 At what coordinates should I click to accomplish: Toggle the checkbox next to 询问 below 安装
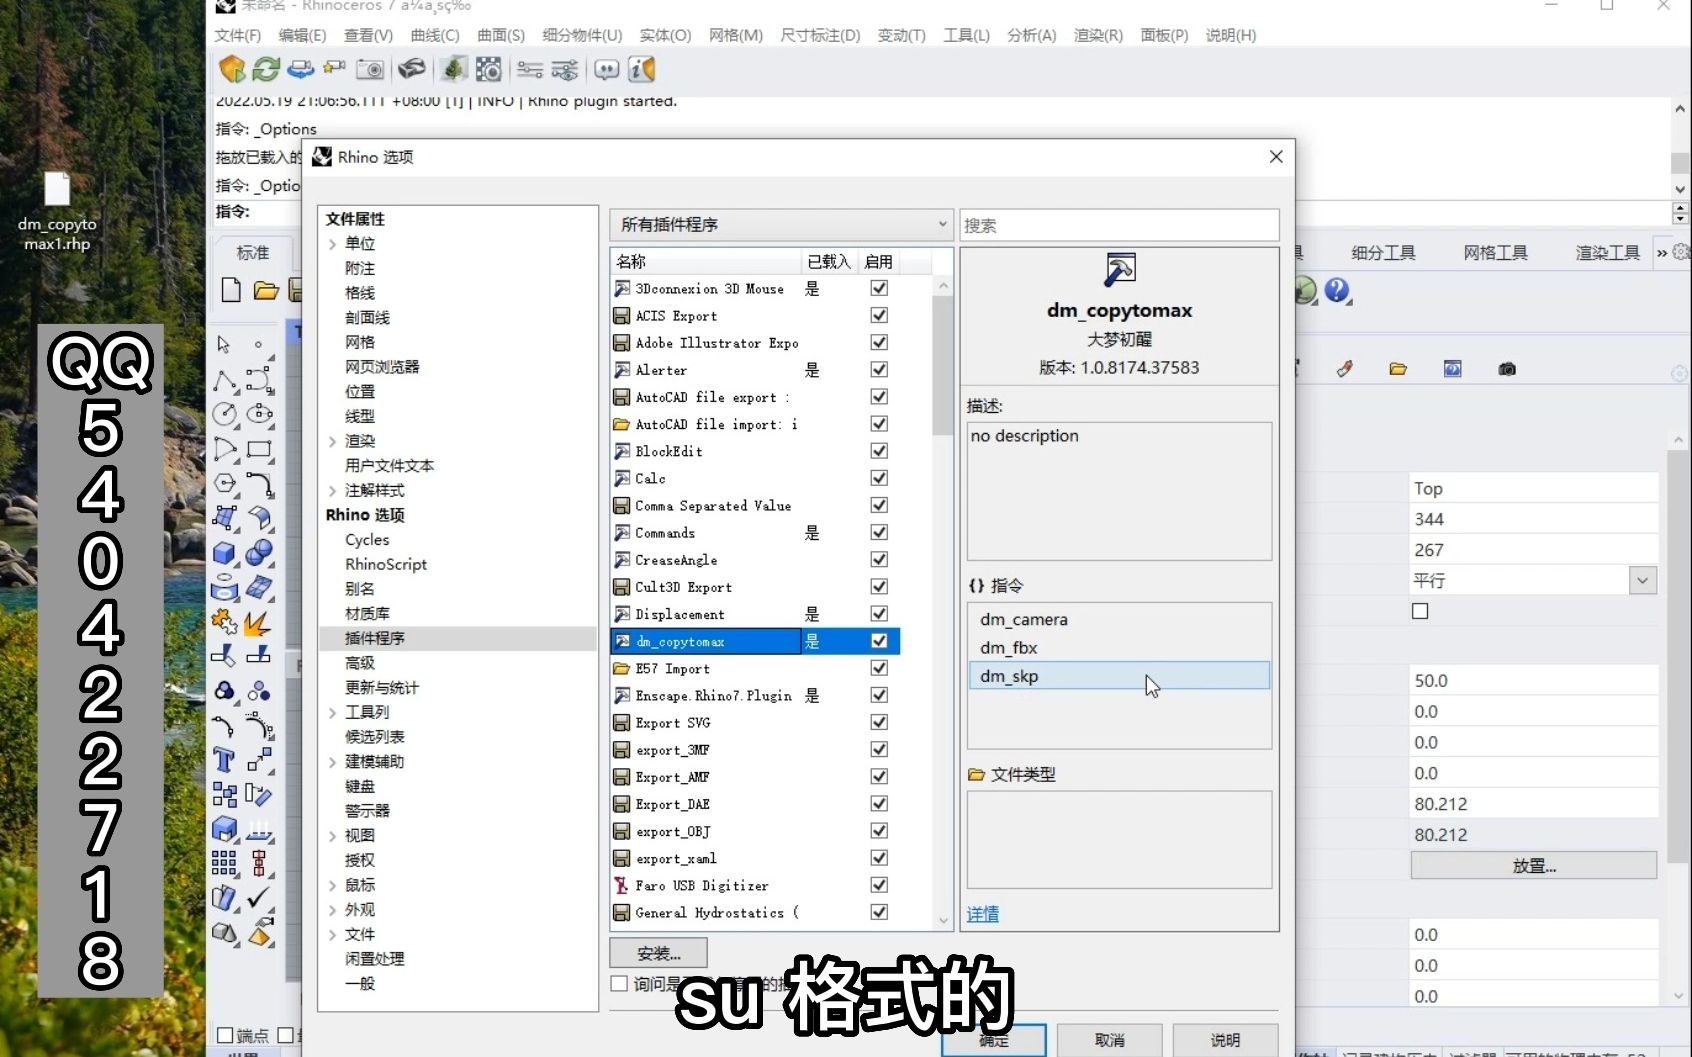pos(619,984)
